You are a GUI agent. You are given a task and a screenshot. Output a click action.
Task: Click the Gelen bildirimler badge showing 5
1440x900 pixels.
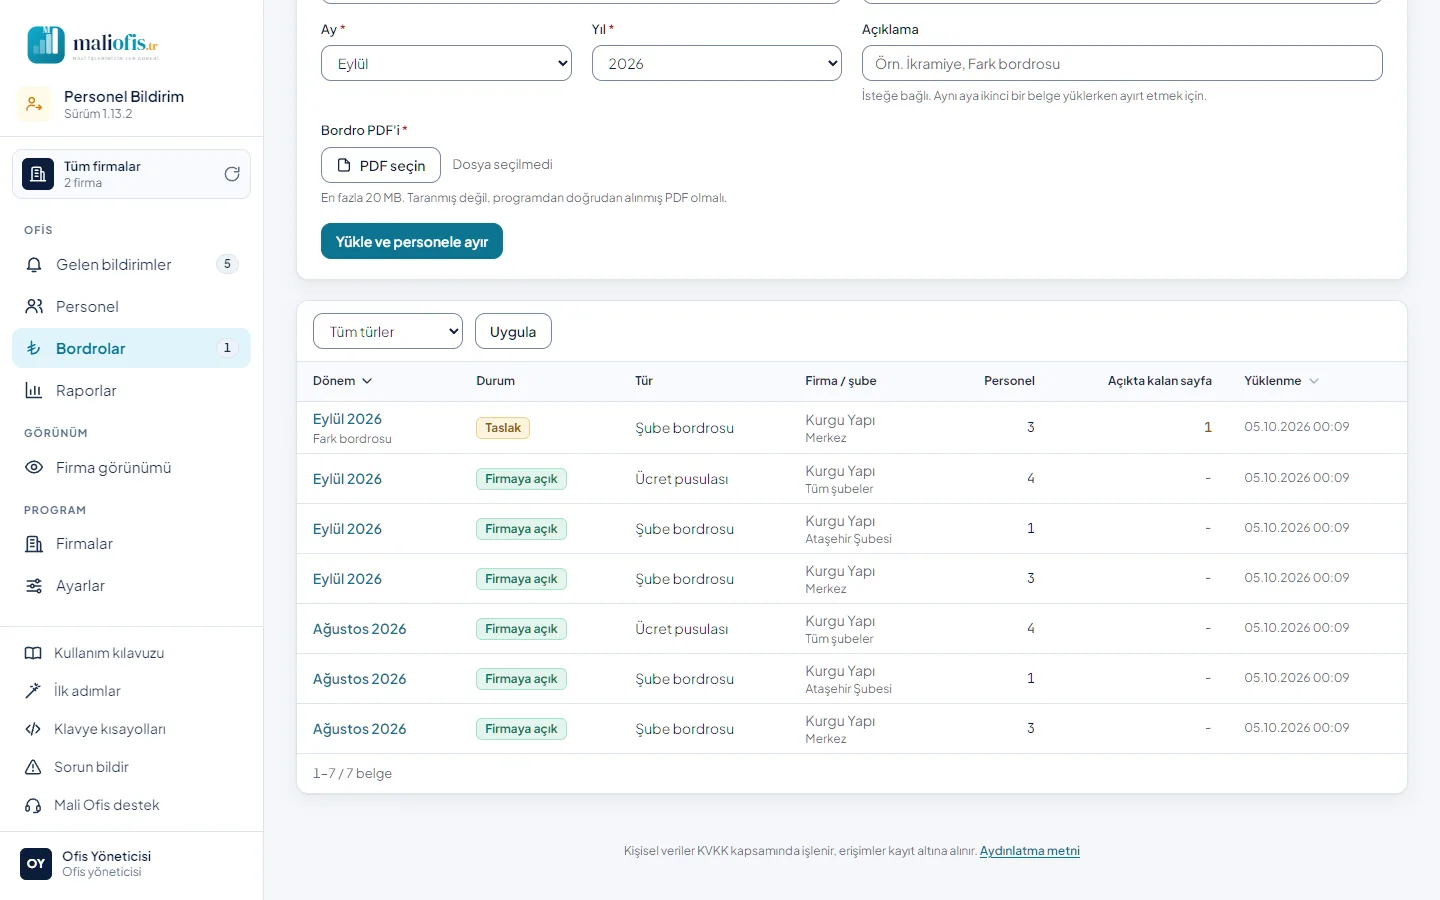[227, 264]
